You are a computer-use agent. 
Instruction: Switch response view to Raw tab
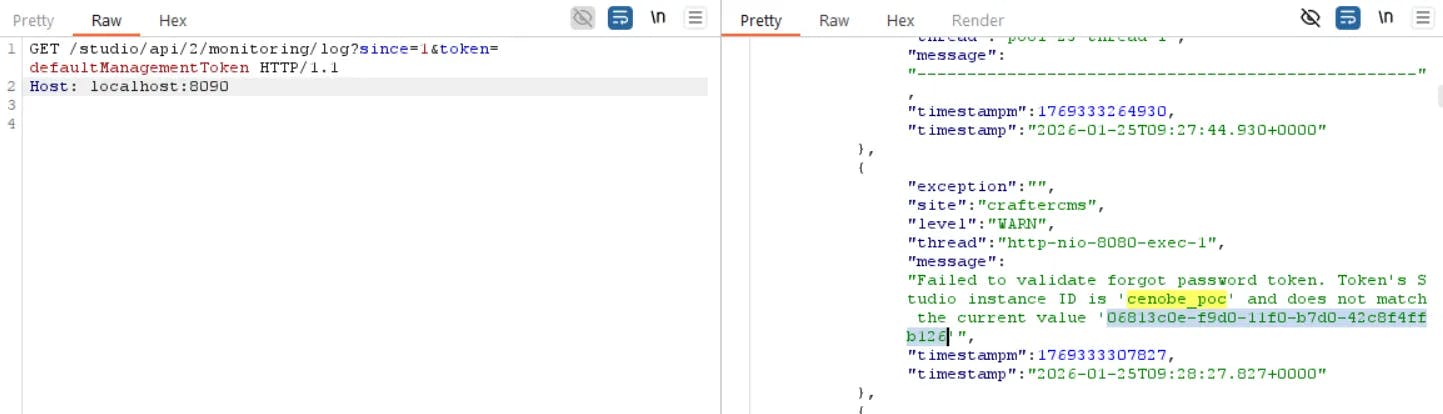tap(833, 20)
